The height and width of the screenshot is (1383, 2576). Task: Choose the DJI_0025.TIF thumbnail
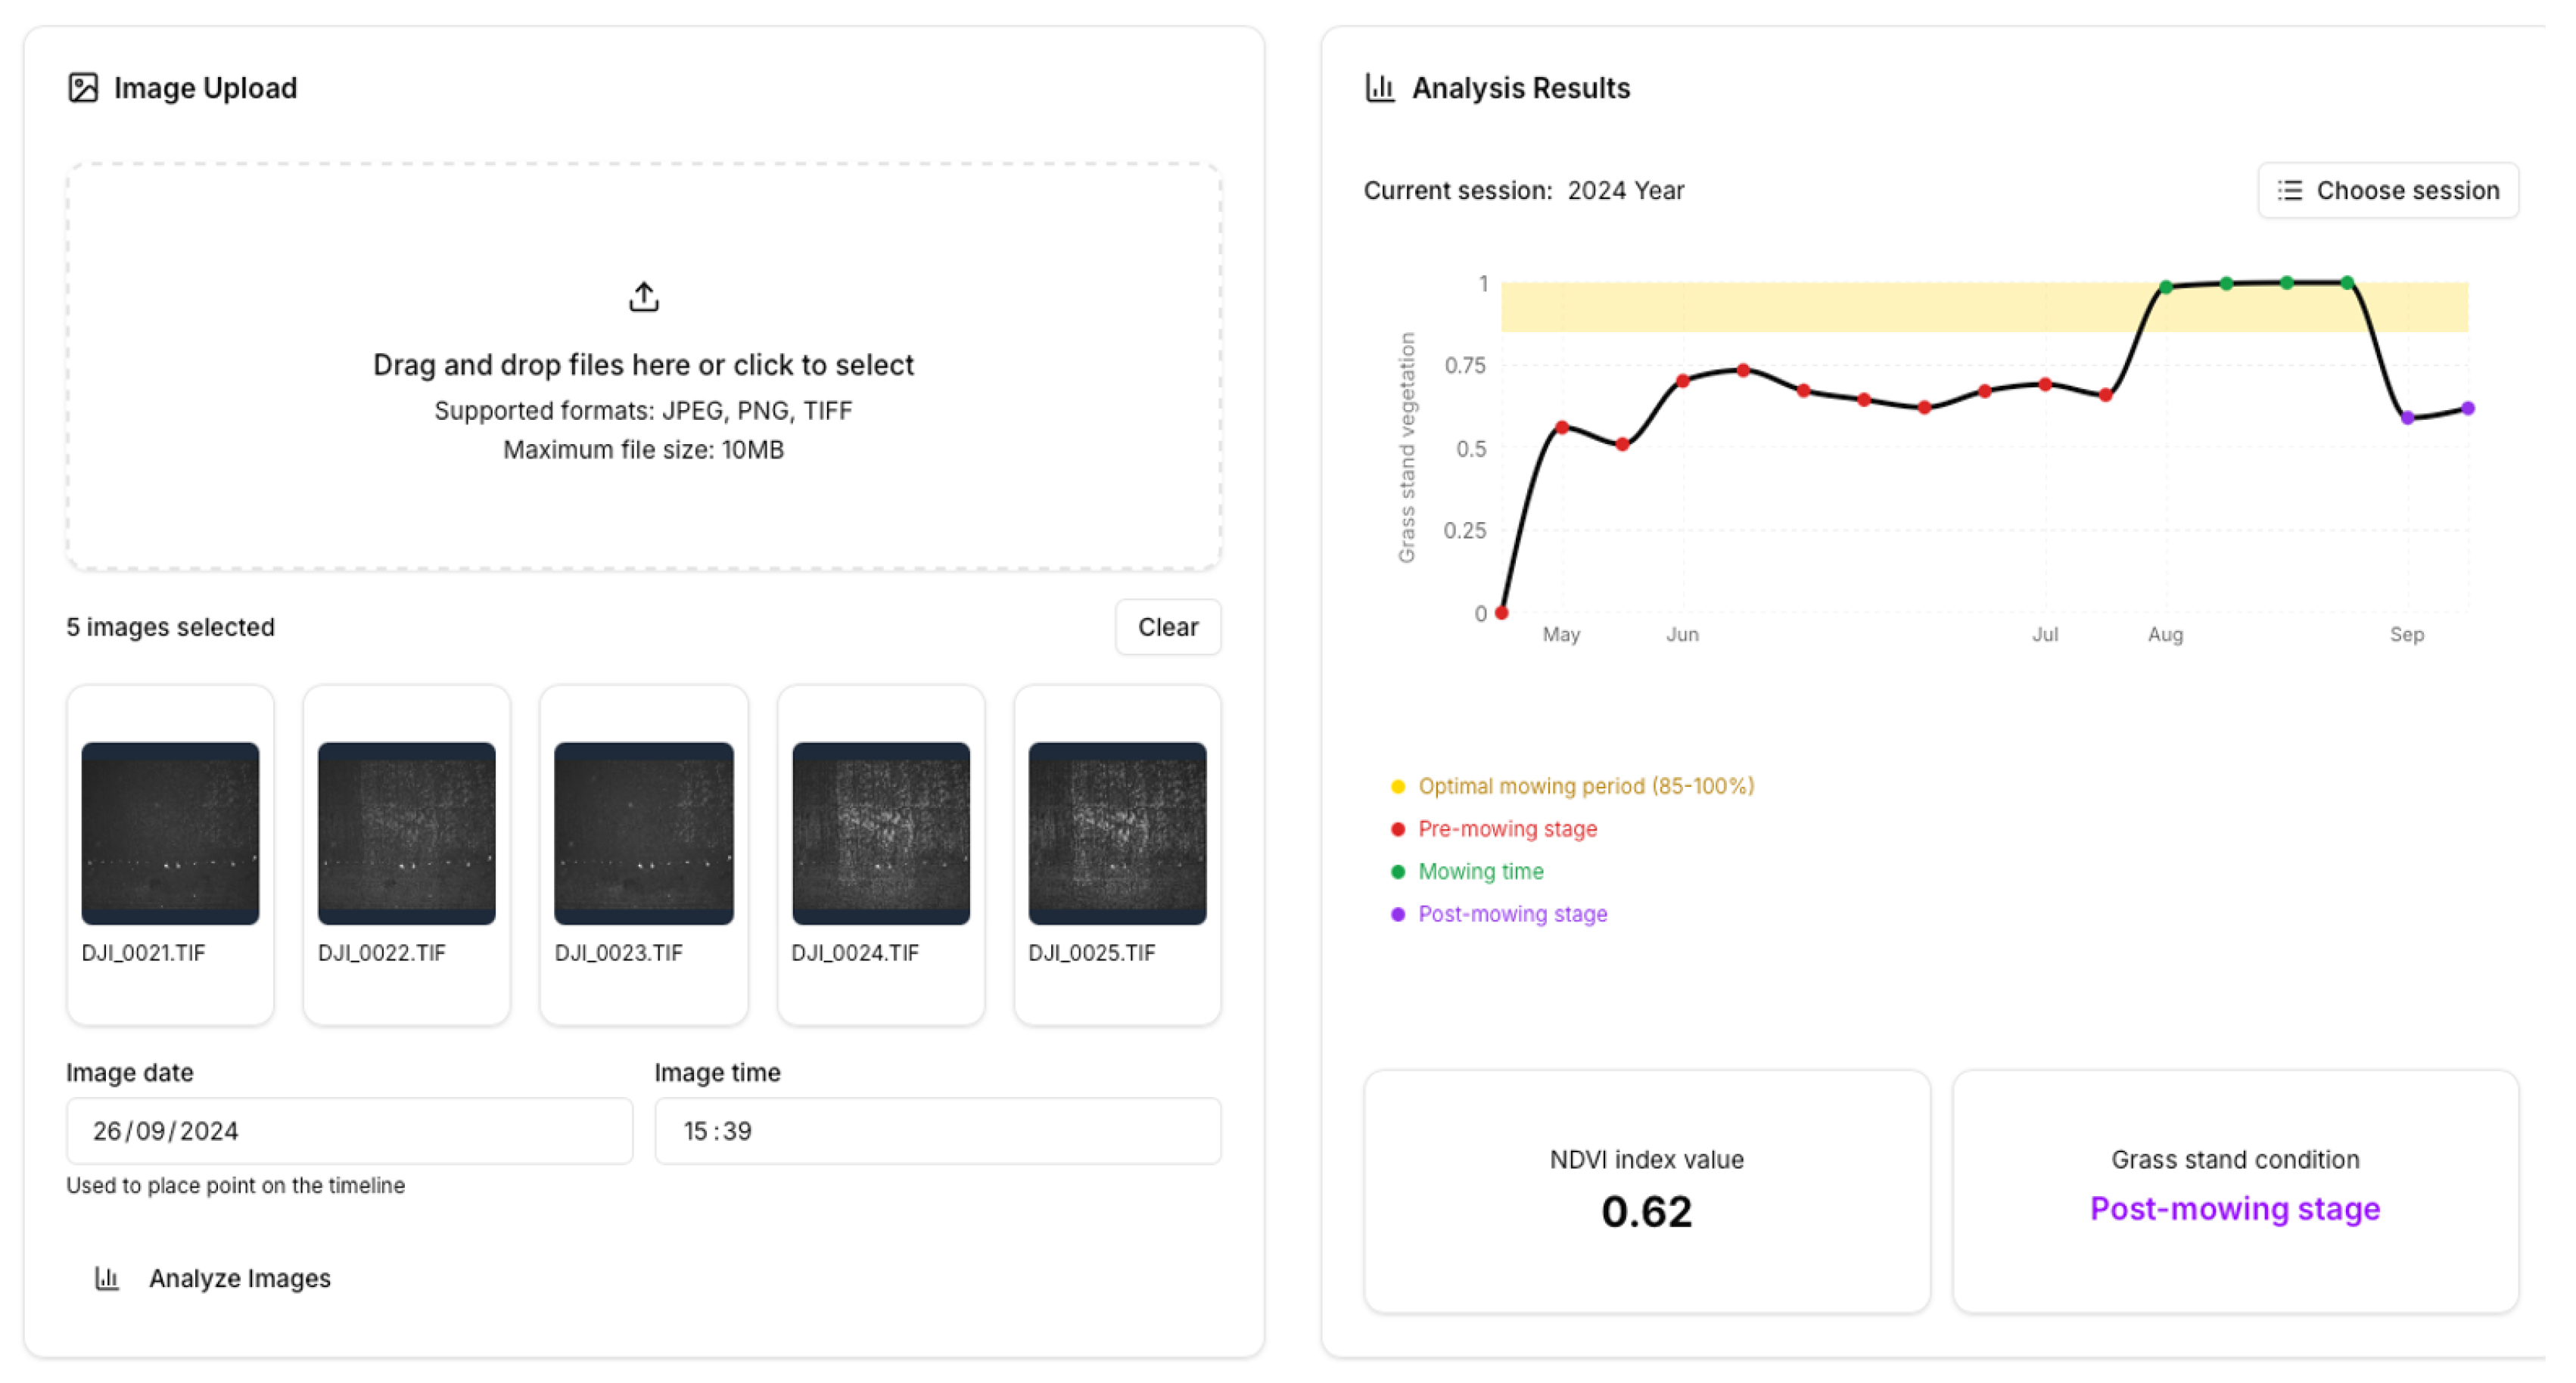[x=1117, y=833]
